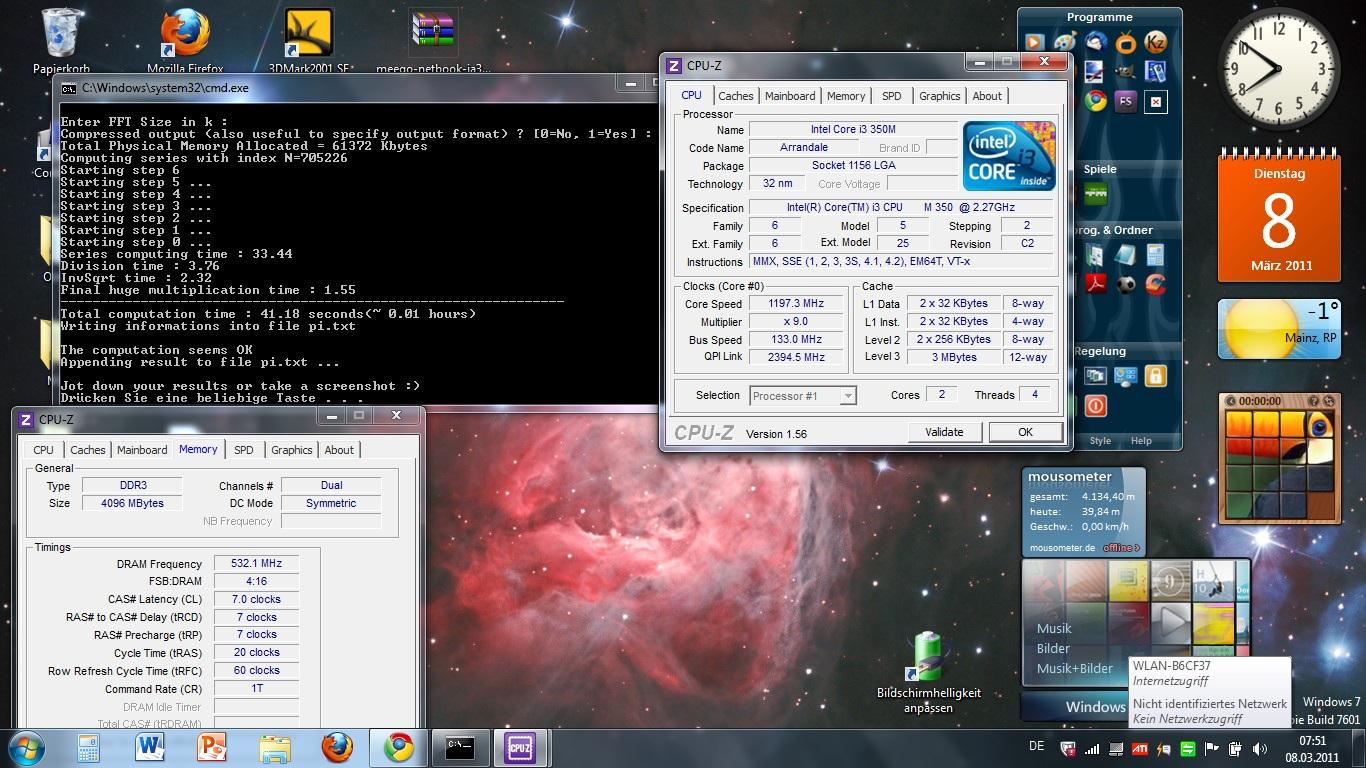Open the Kz icon in Programme gadget
Screen dimensions: 1366x768
(x=1155, y=42)
